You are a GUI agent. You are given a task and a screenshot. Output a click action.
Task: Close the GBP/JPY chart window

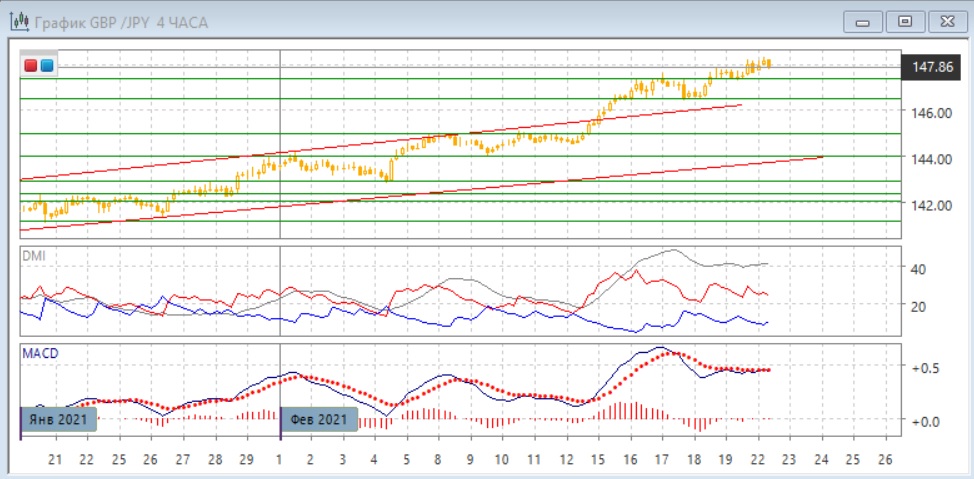coord(946,21)
